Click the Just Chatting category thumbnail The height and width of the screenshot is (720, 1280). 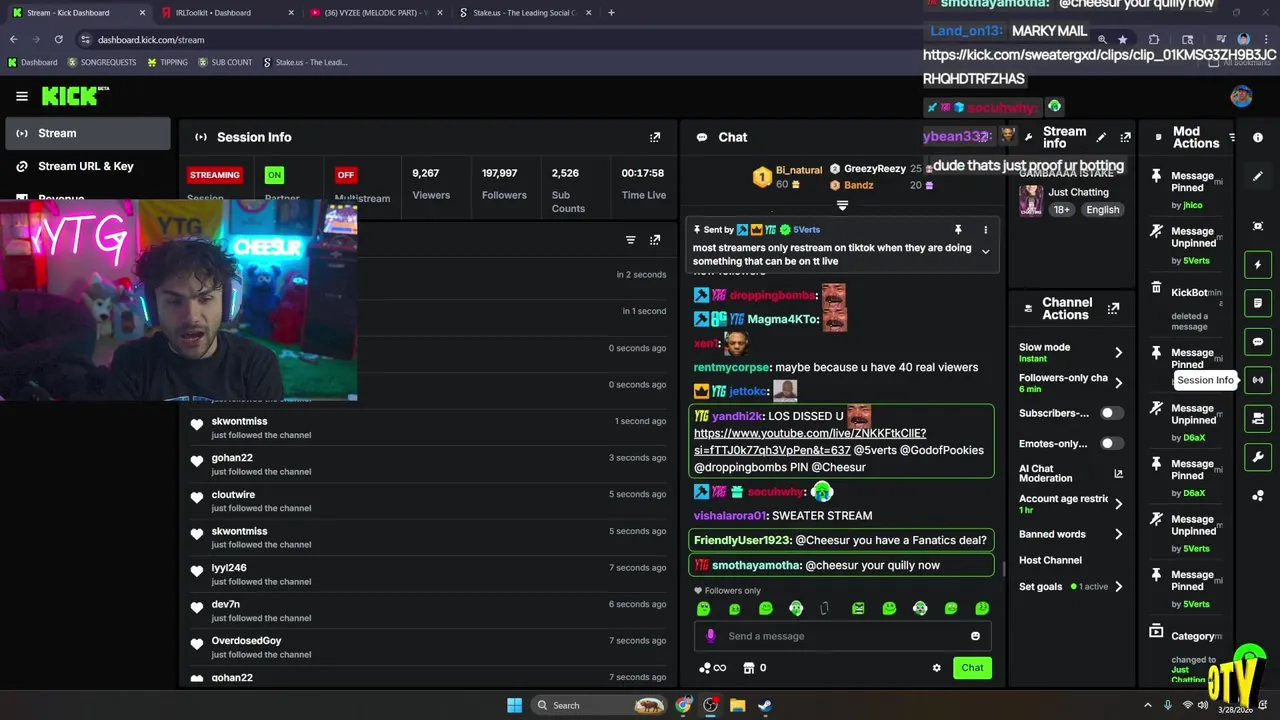click(1031, 200)
